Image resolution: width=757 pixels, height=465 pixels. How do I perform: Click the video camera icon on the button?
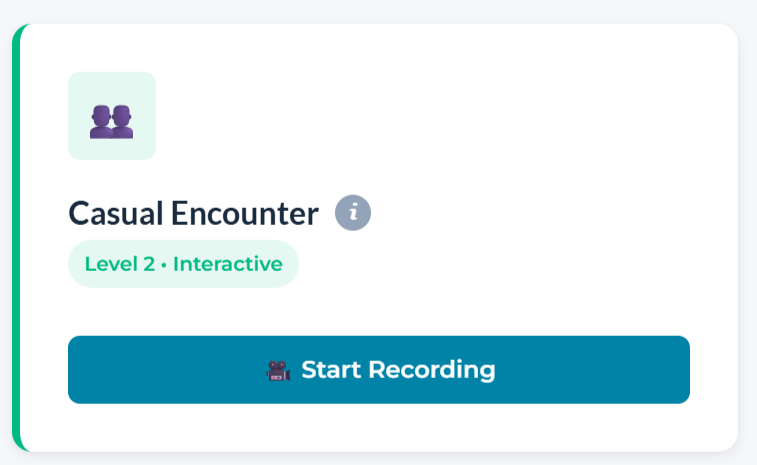coord(277,371)
